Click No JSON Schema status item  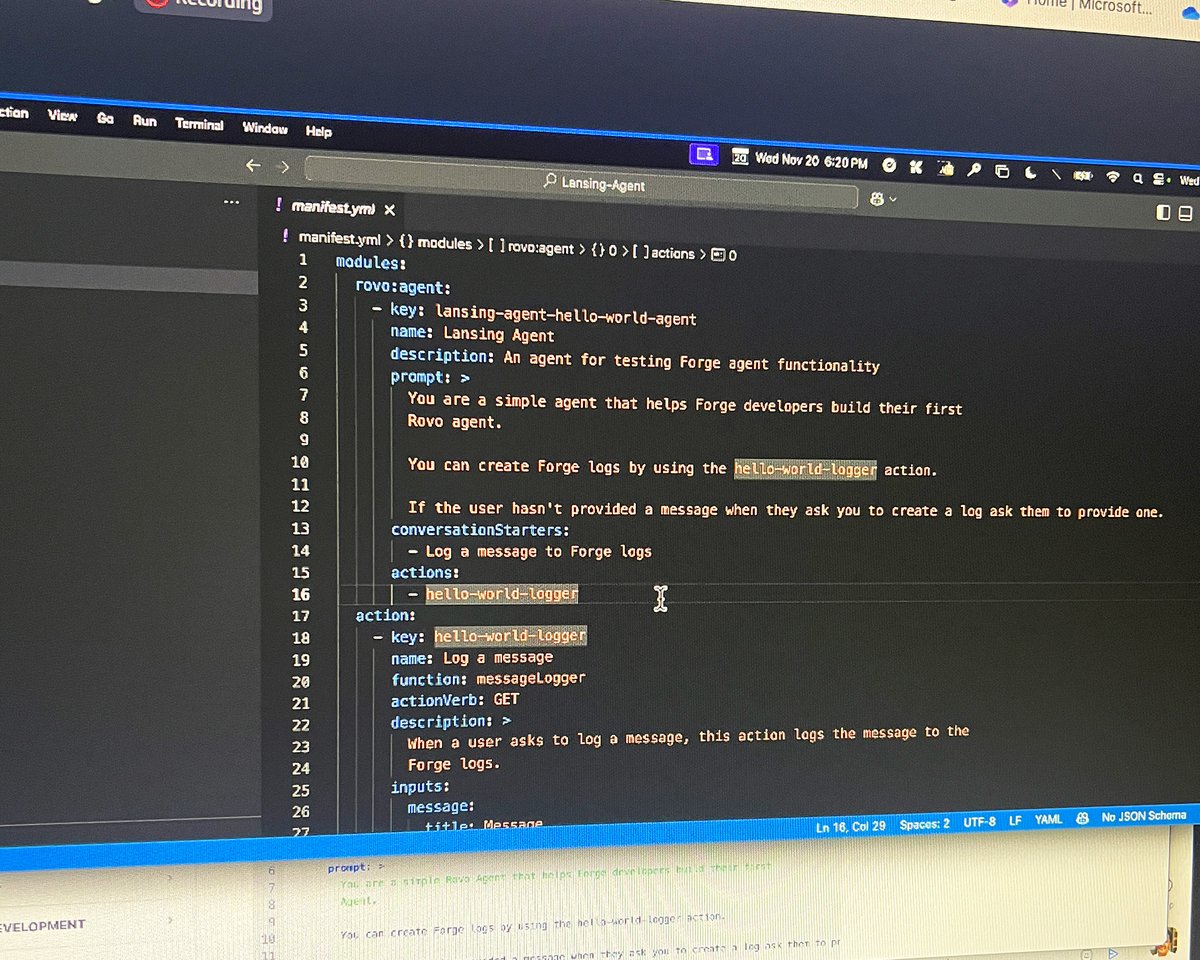[1143, 816]
